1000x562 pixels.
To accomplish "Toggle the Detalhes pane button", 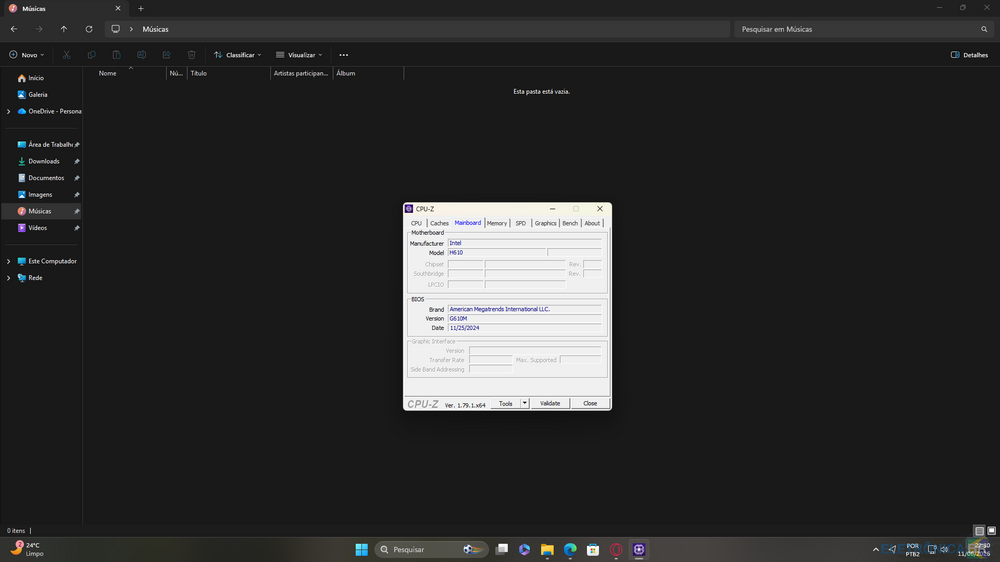I will point(969,55).
